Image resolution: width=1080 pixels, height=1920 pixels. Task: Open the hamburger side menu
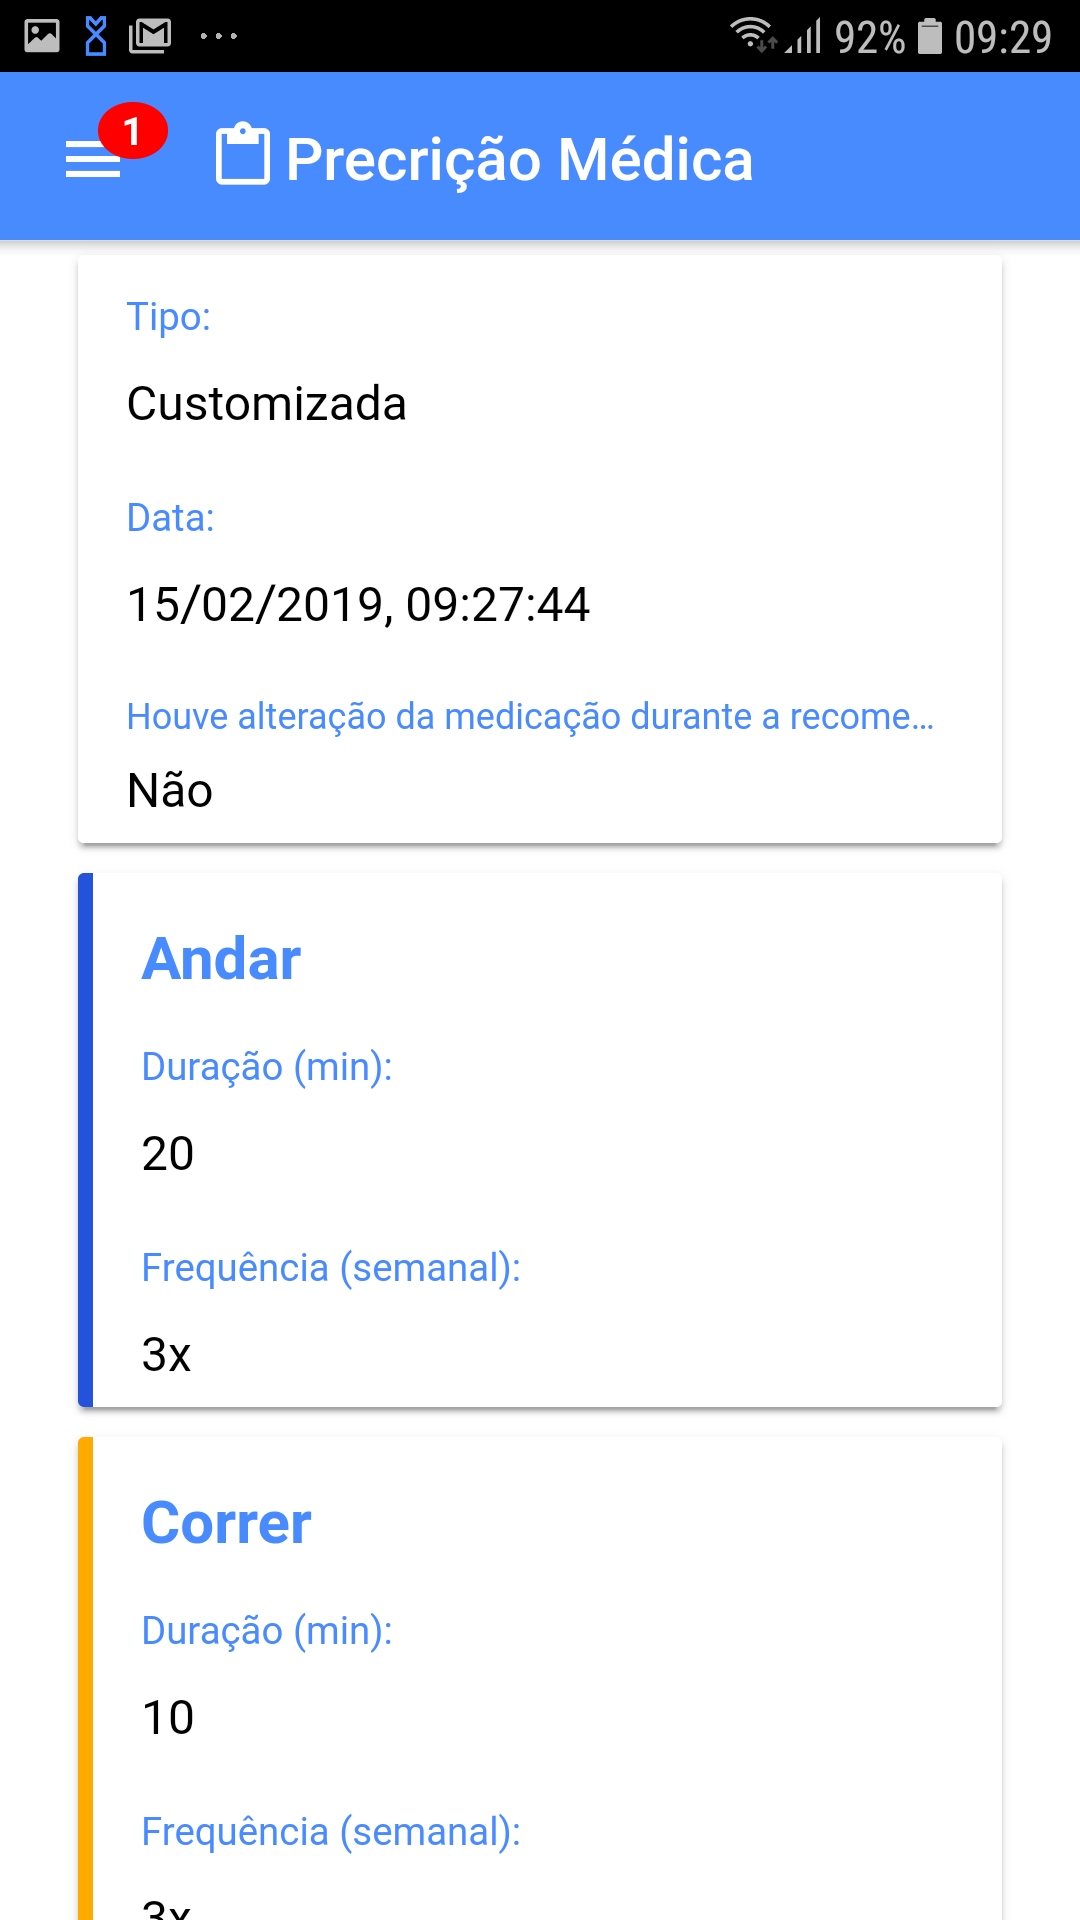coord(93,160)
